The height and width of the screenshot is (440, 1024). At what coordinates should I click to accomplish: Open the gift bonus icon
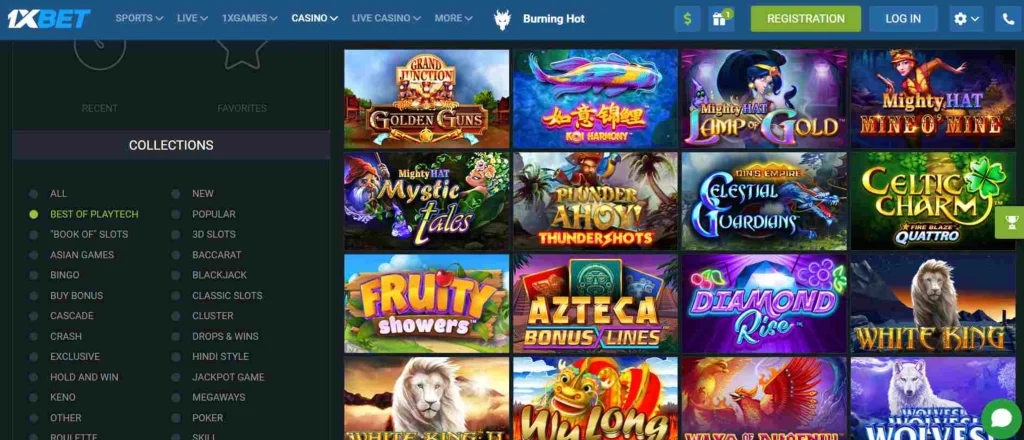(721, 19)
